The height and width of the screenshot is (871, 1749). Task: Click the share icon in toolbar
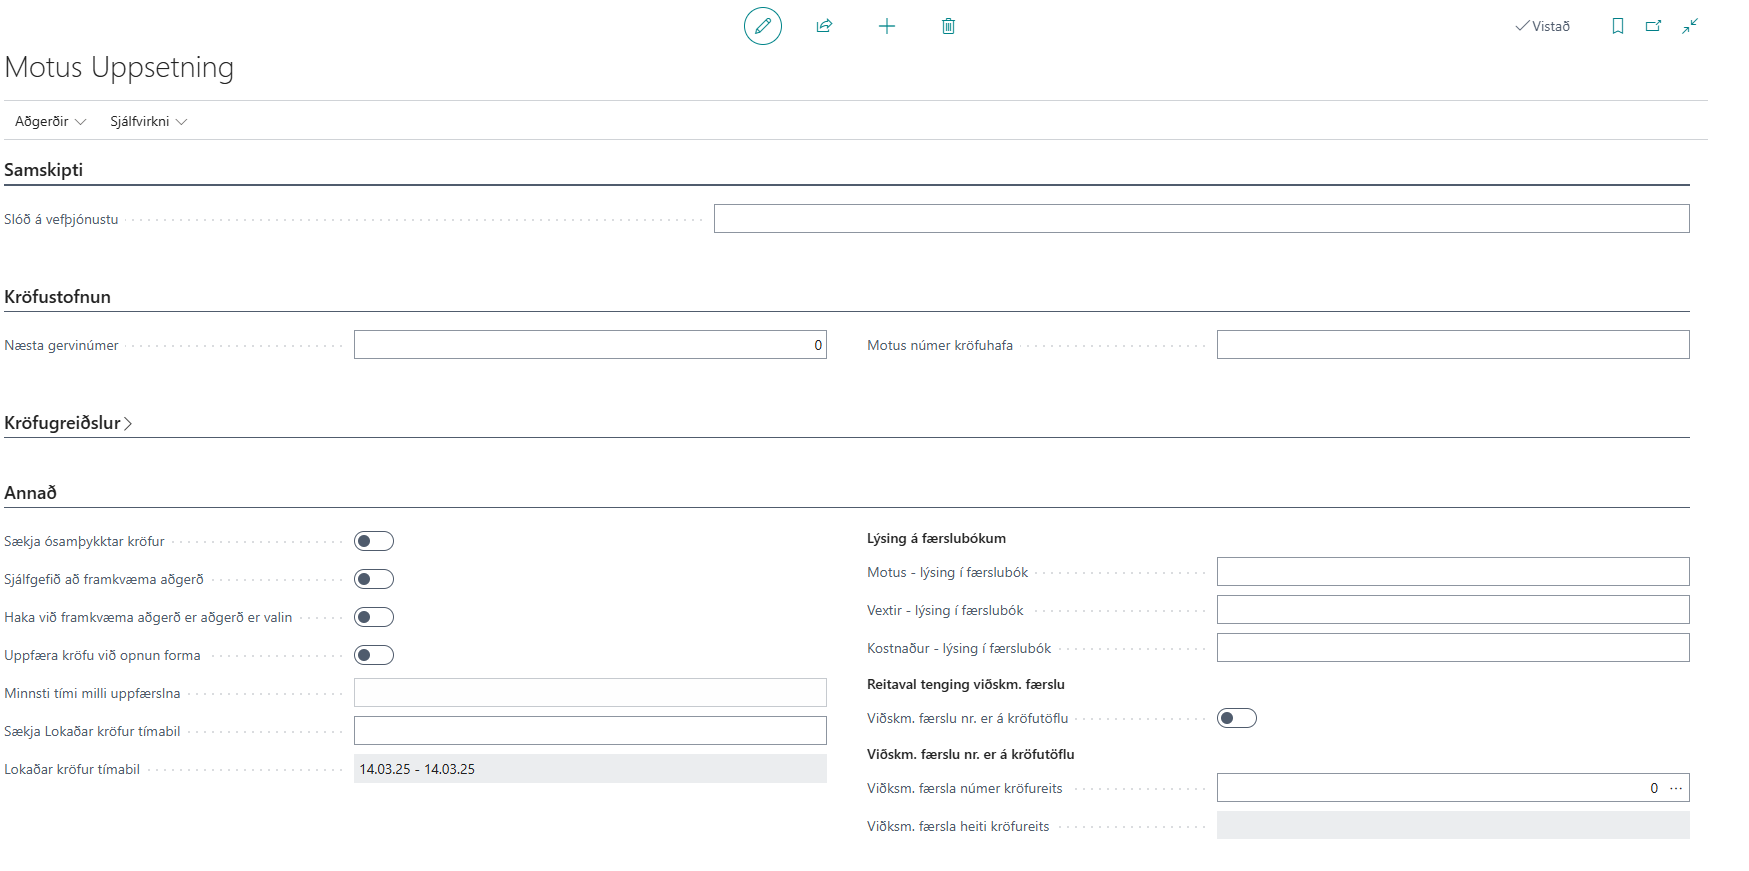824,26
